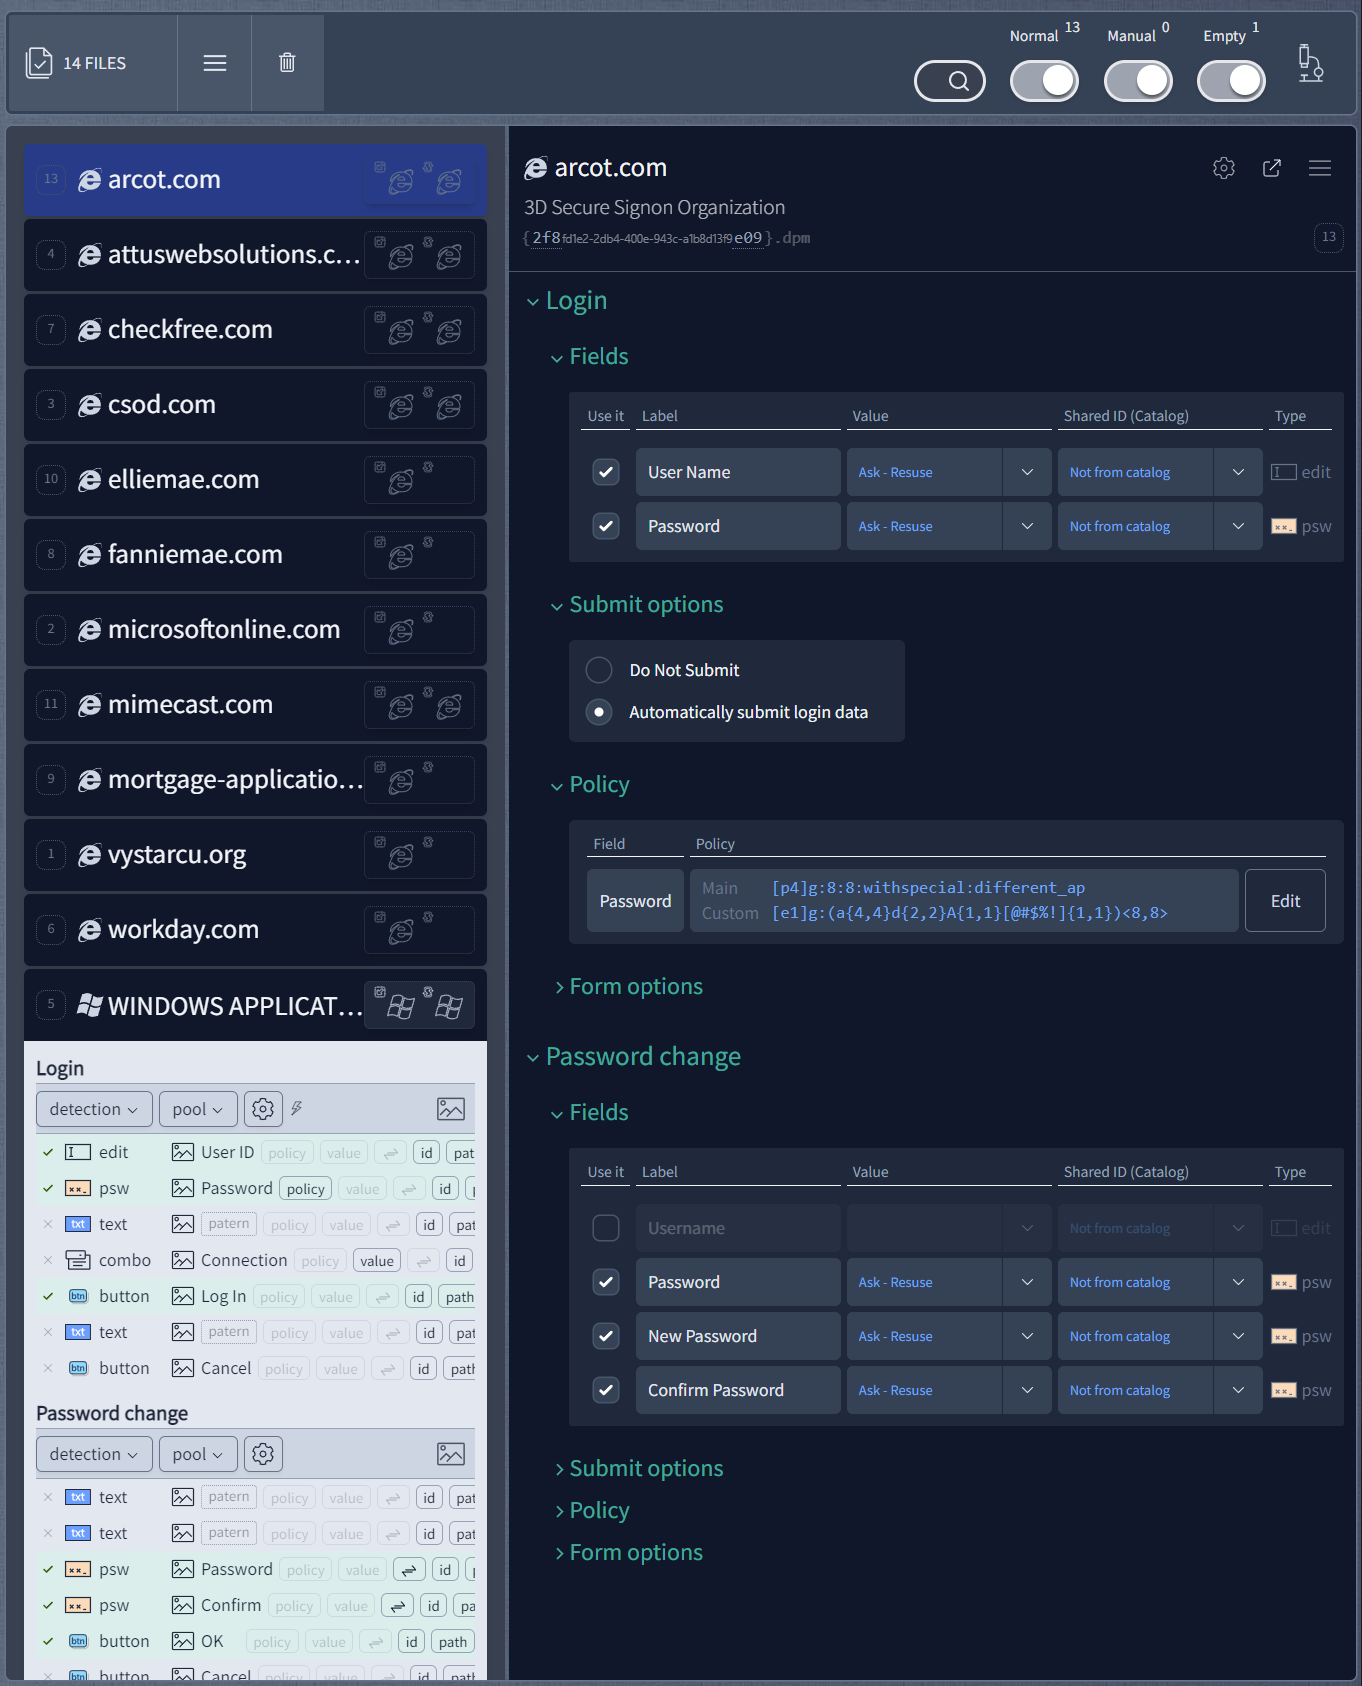
Task: Select Do Not Submit radio option
Action: coord(599,670)
